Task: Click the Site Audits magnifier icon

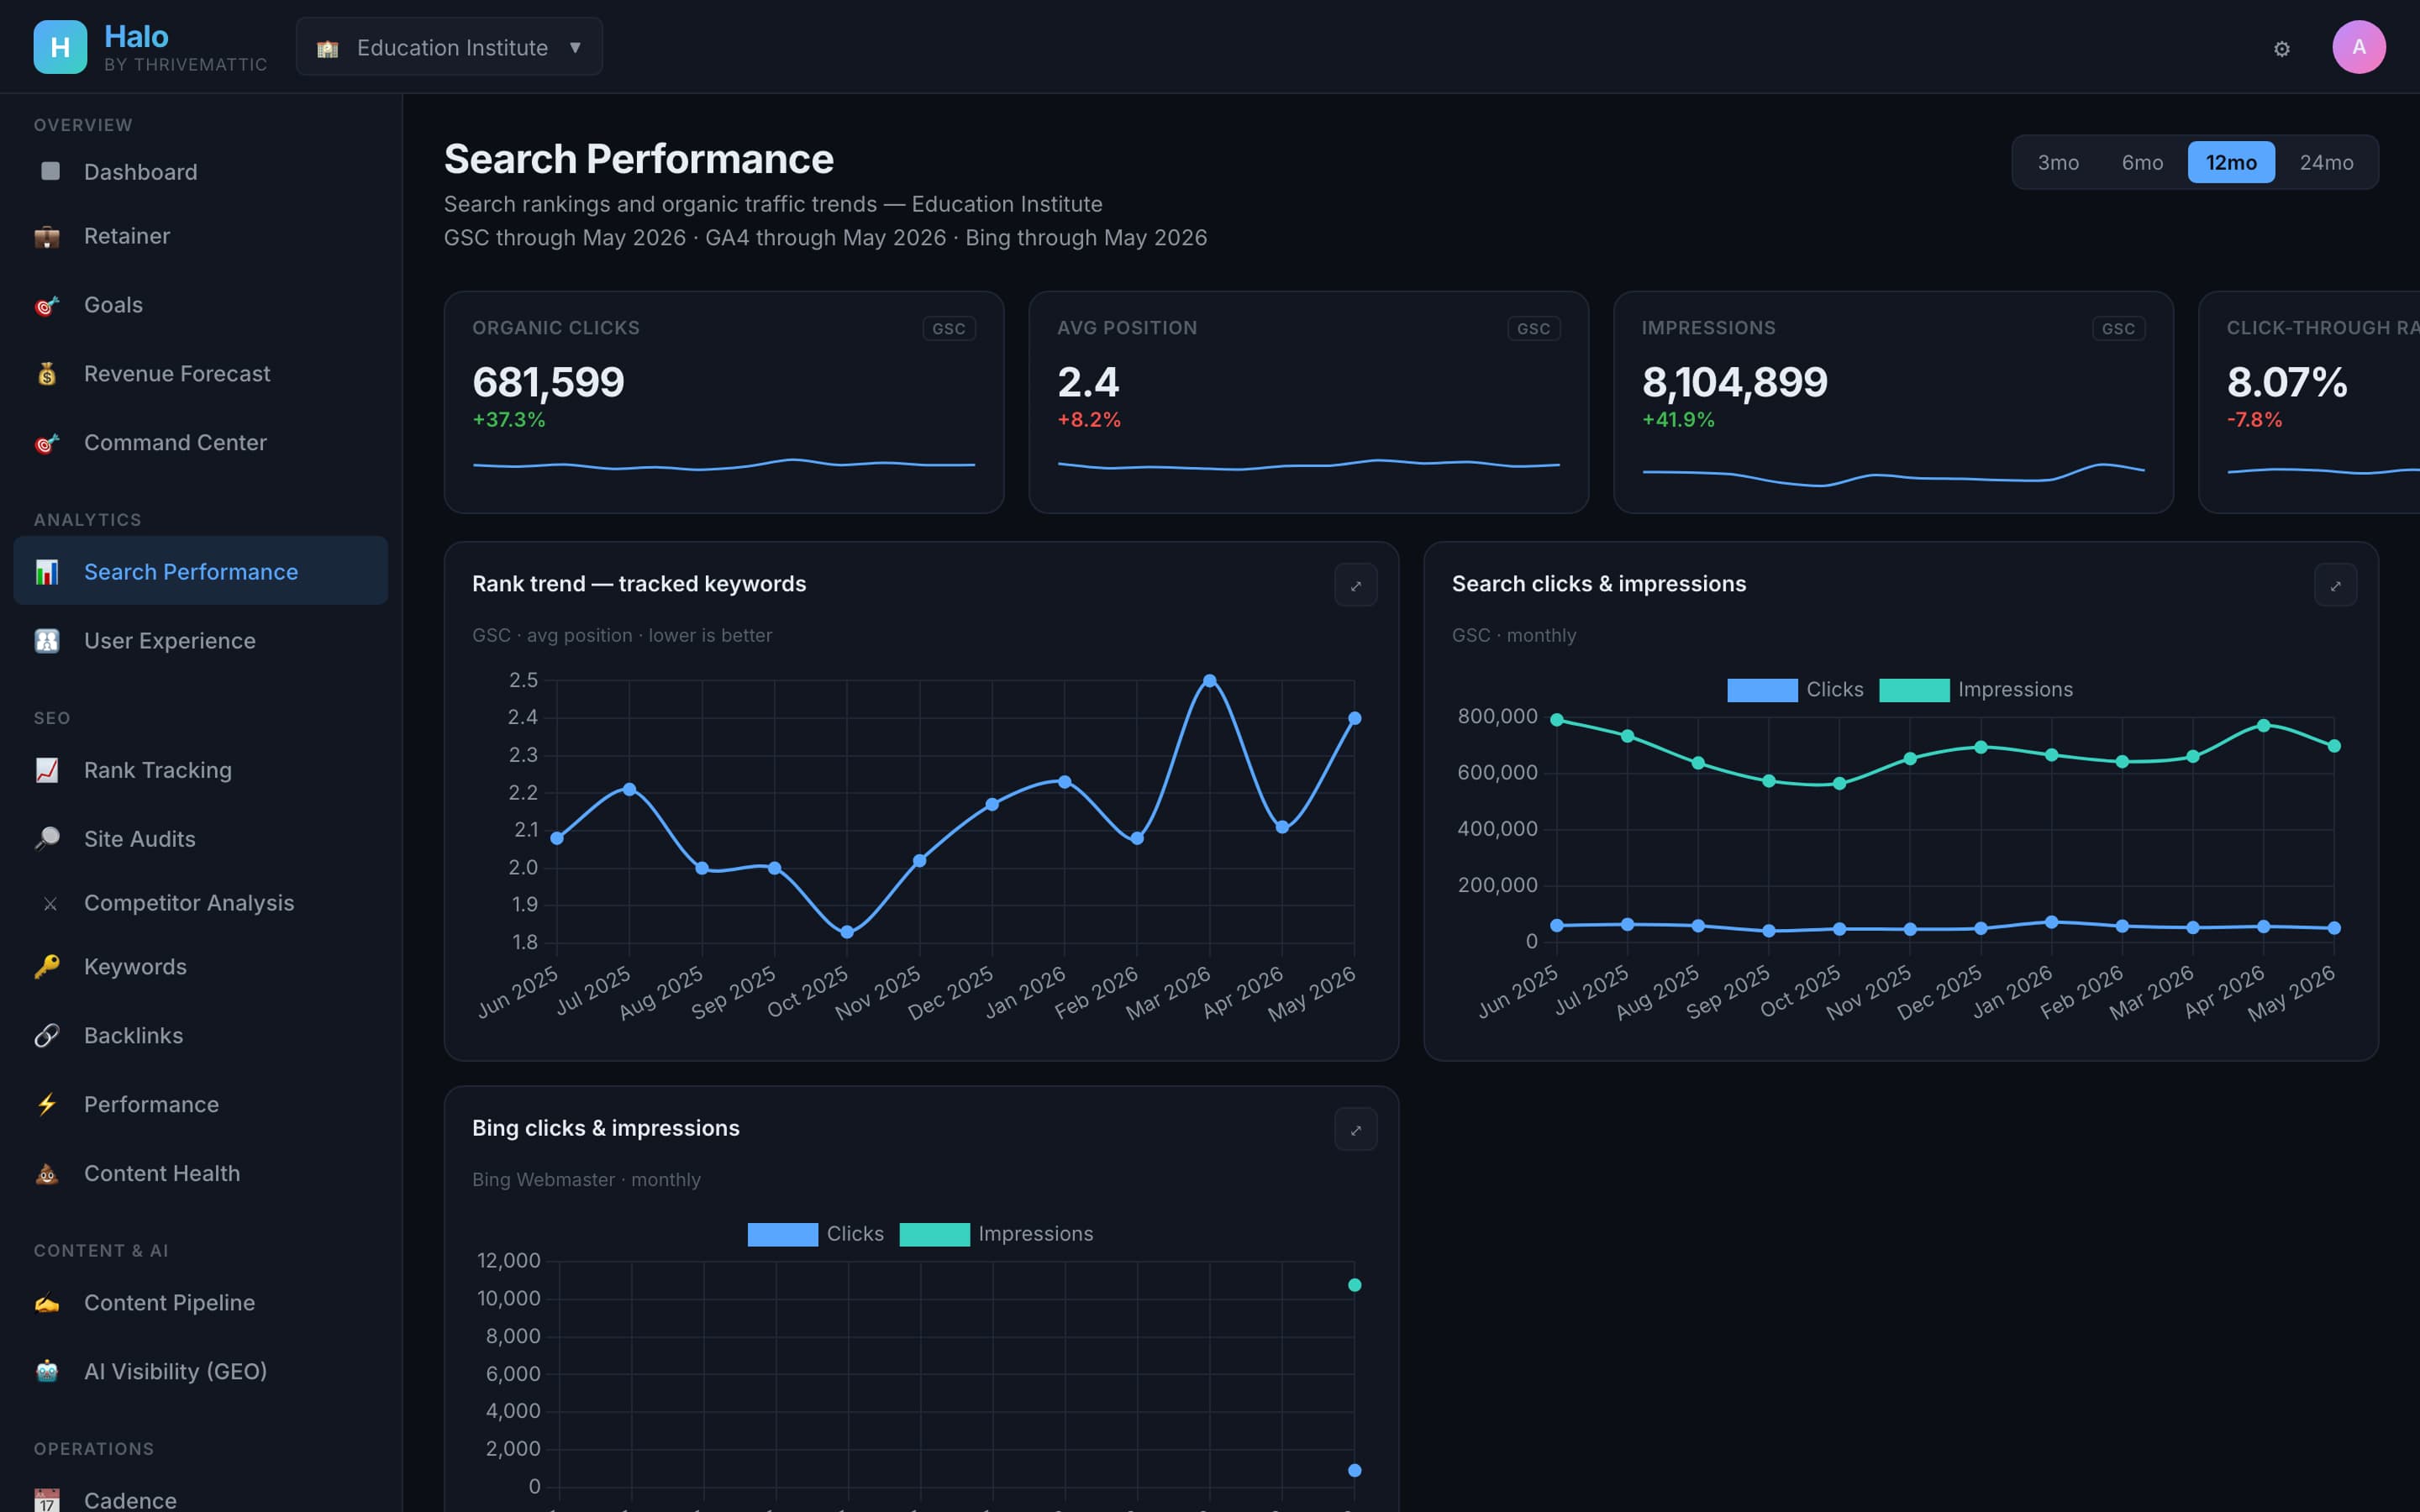Action: (47, 839)
